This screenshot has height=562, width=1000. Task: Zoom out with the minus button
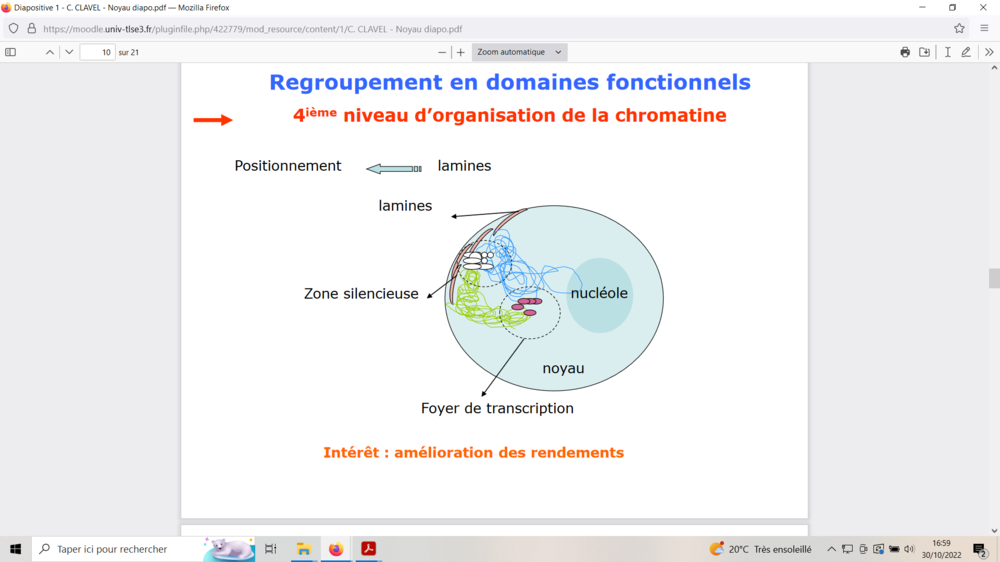[x=442, y=52]
